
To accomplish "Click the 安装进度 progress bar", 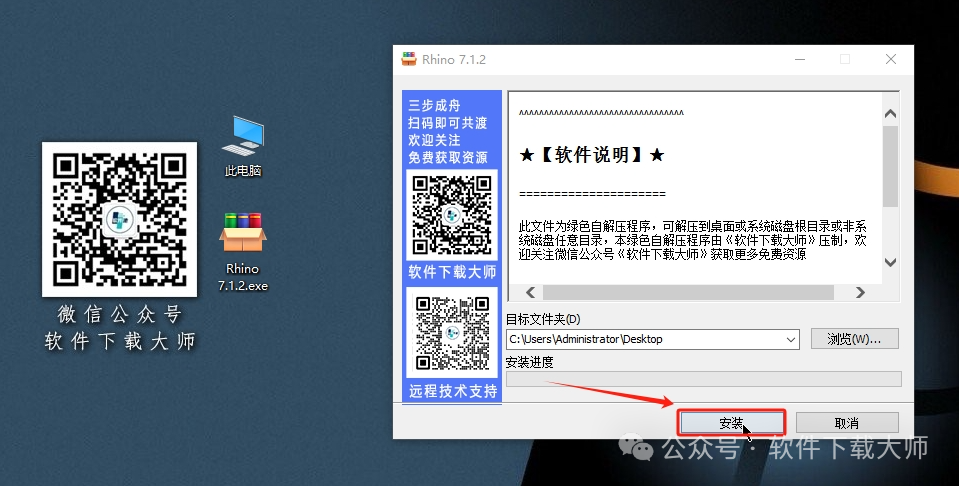I will pyautogui.click(x=704, y=379).
